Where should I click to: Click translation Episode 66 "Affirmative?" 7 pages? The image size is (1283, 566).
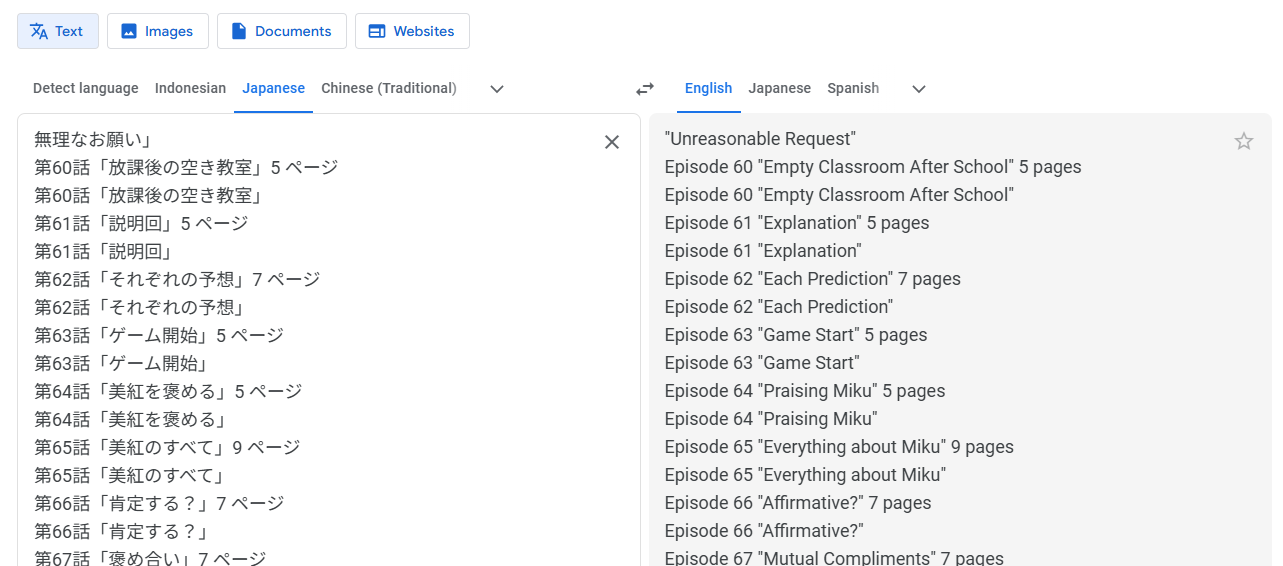[x=798, y=503]
